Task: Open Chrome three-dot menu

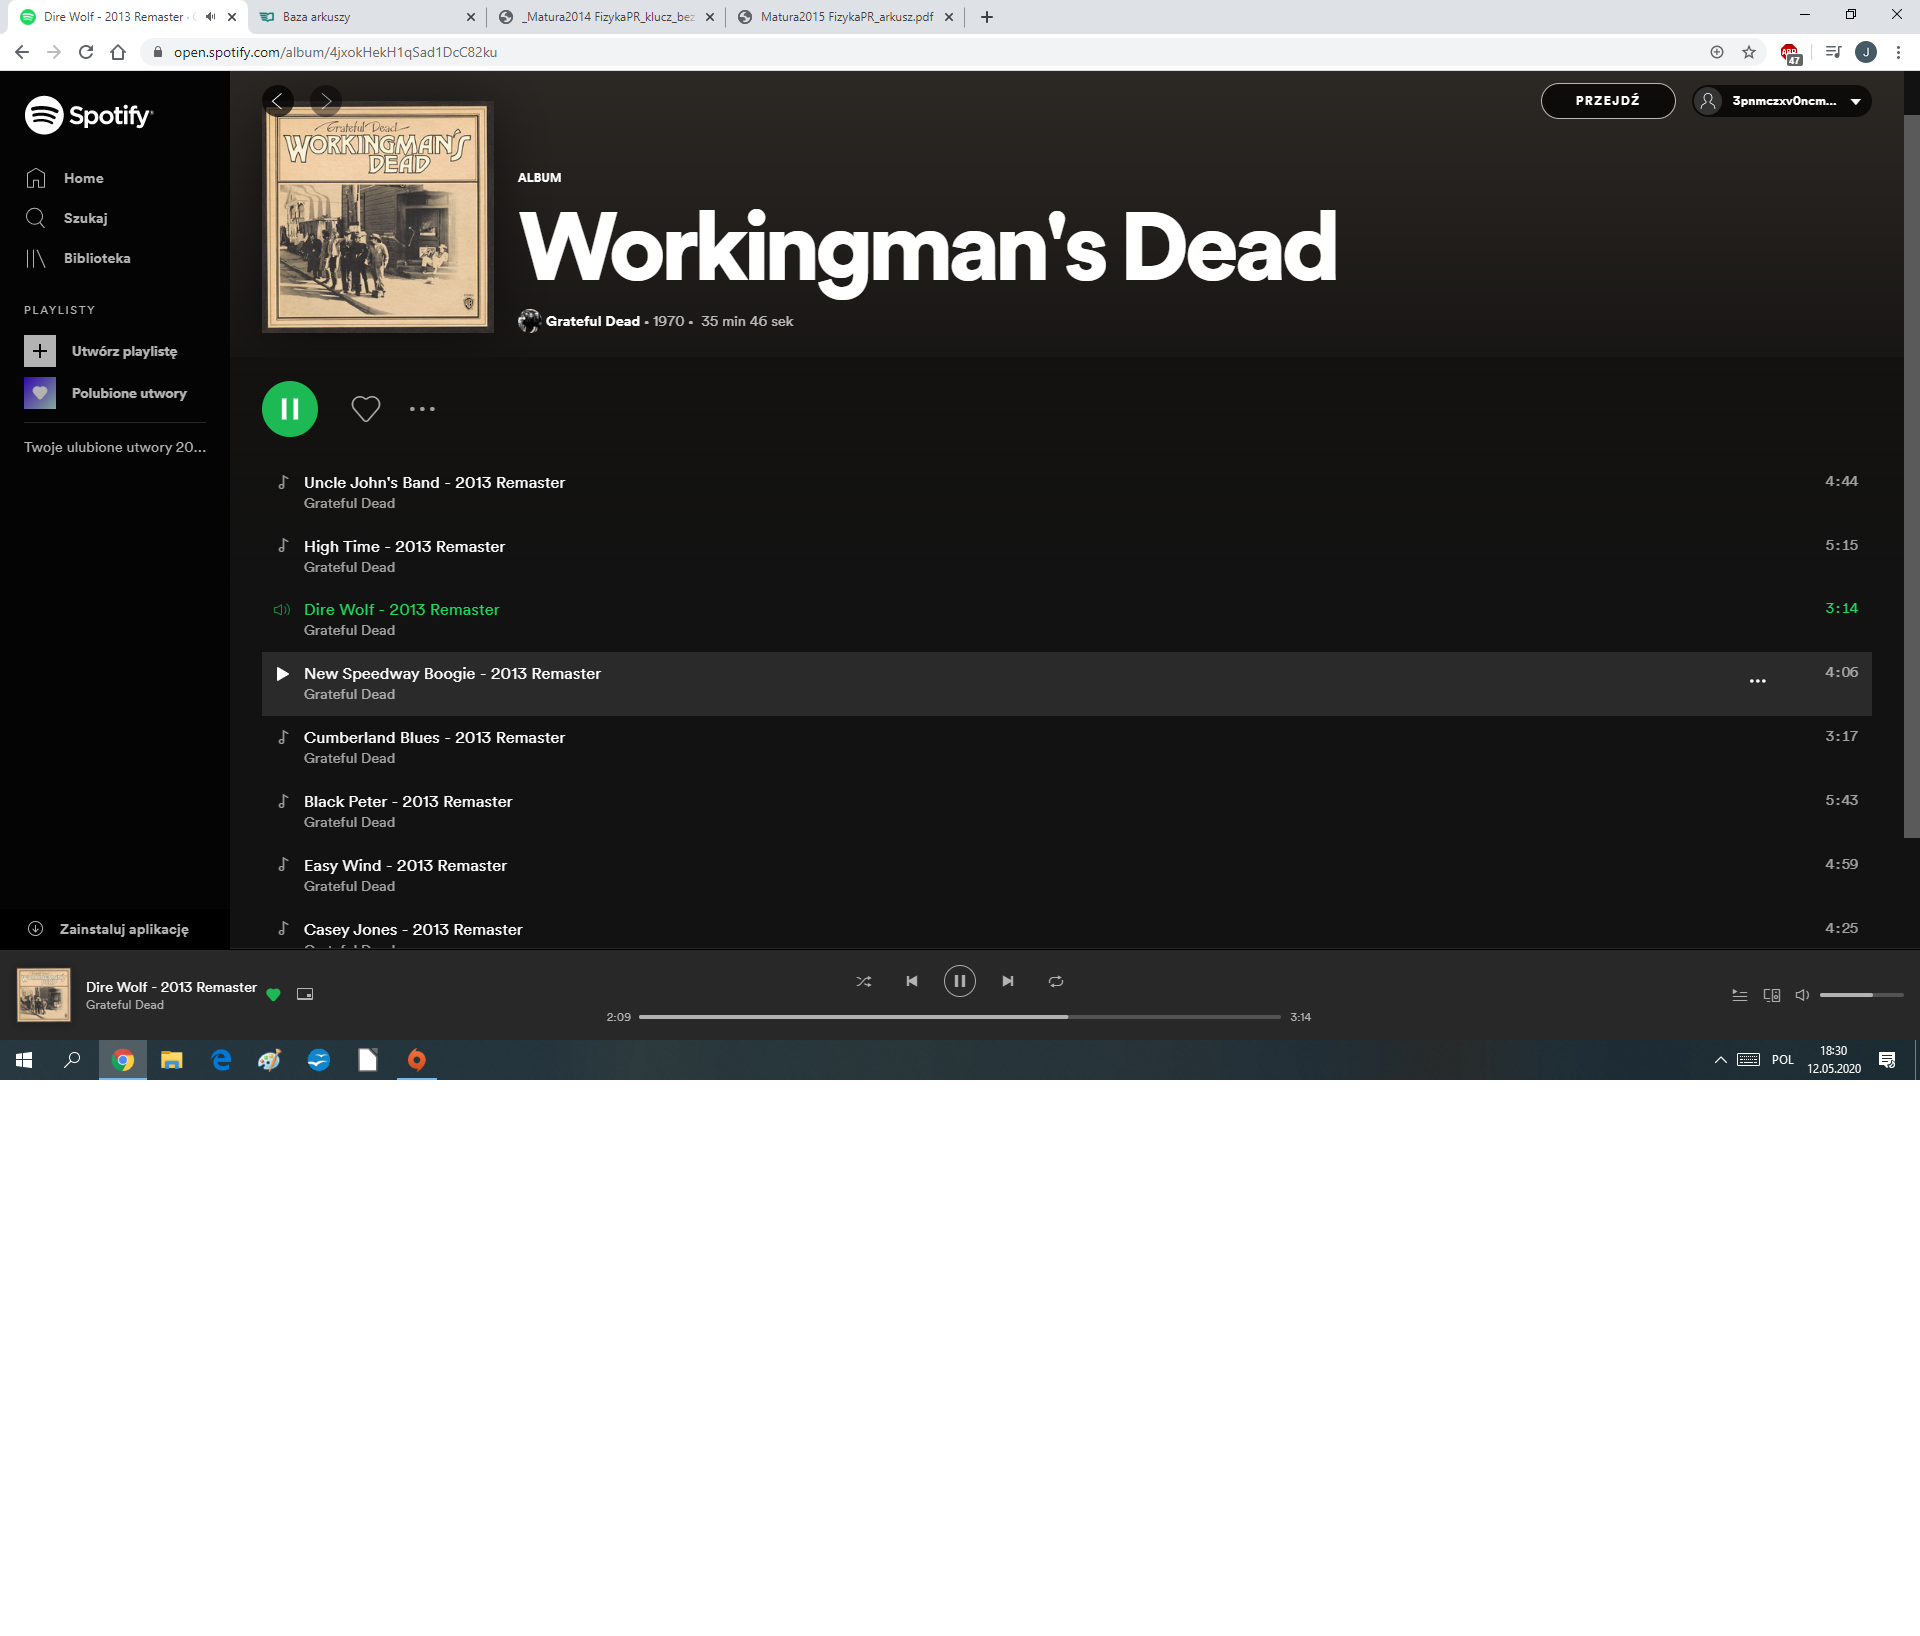Action: point(1898,52)
